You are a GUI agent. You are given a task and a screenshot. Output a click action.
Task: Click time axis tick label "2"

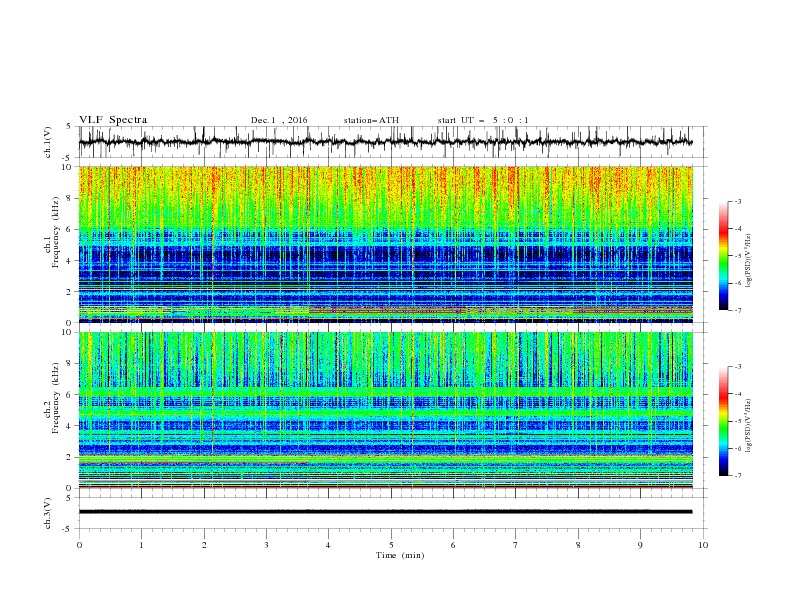(204, 545)
